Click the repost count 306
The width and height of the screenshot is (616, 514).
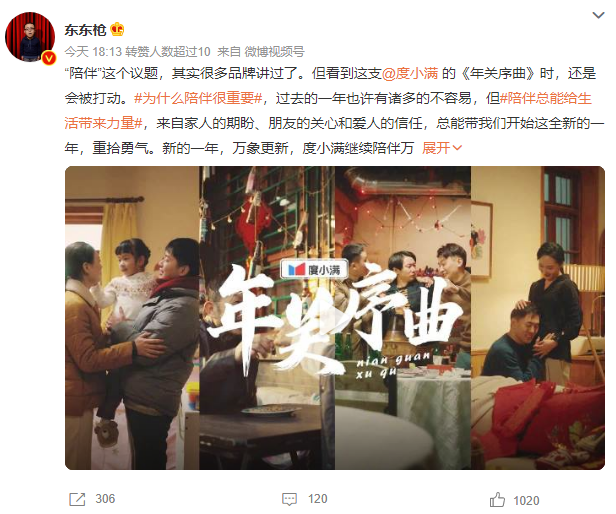[x=105, y=499]
